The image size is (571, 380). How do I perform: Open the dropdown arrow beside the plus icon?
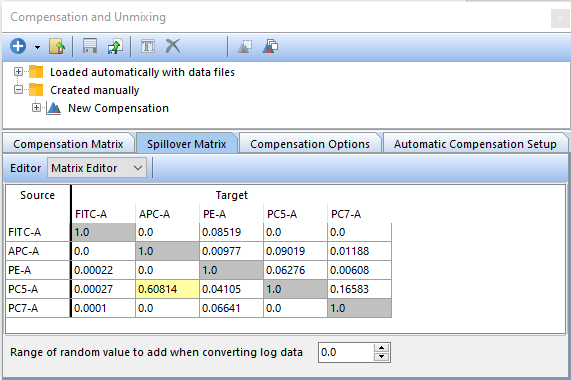pos(37,47)
